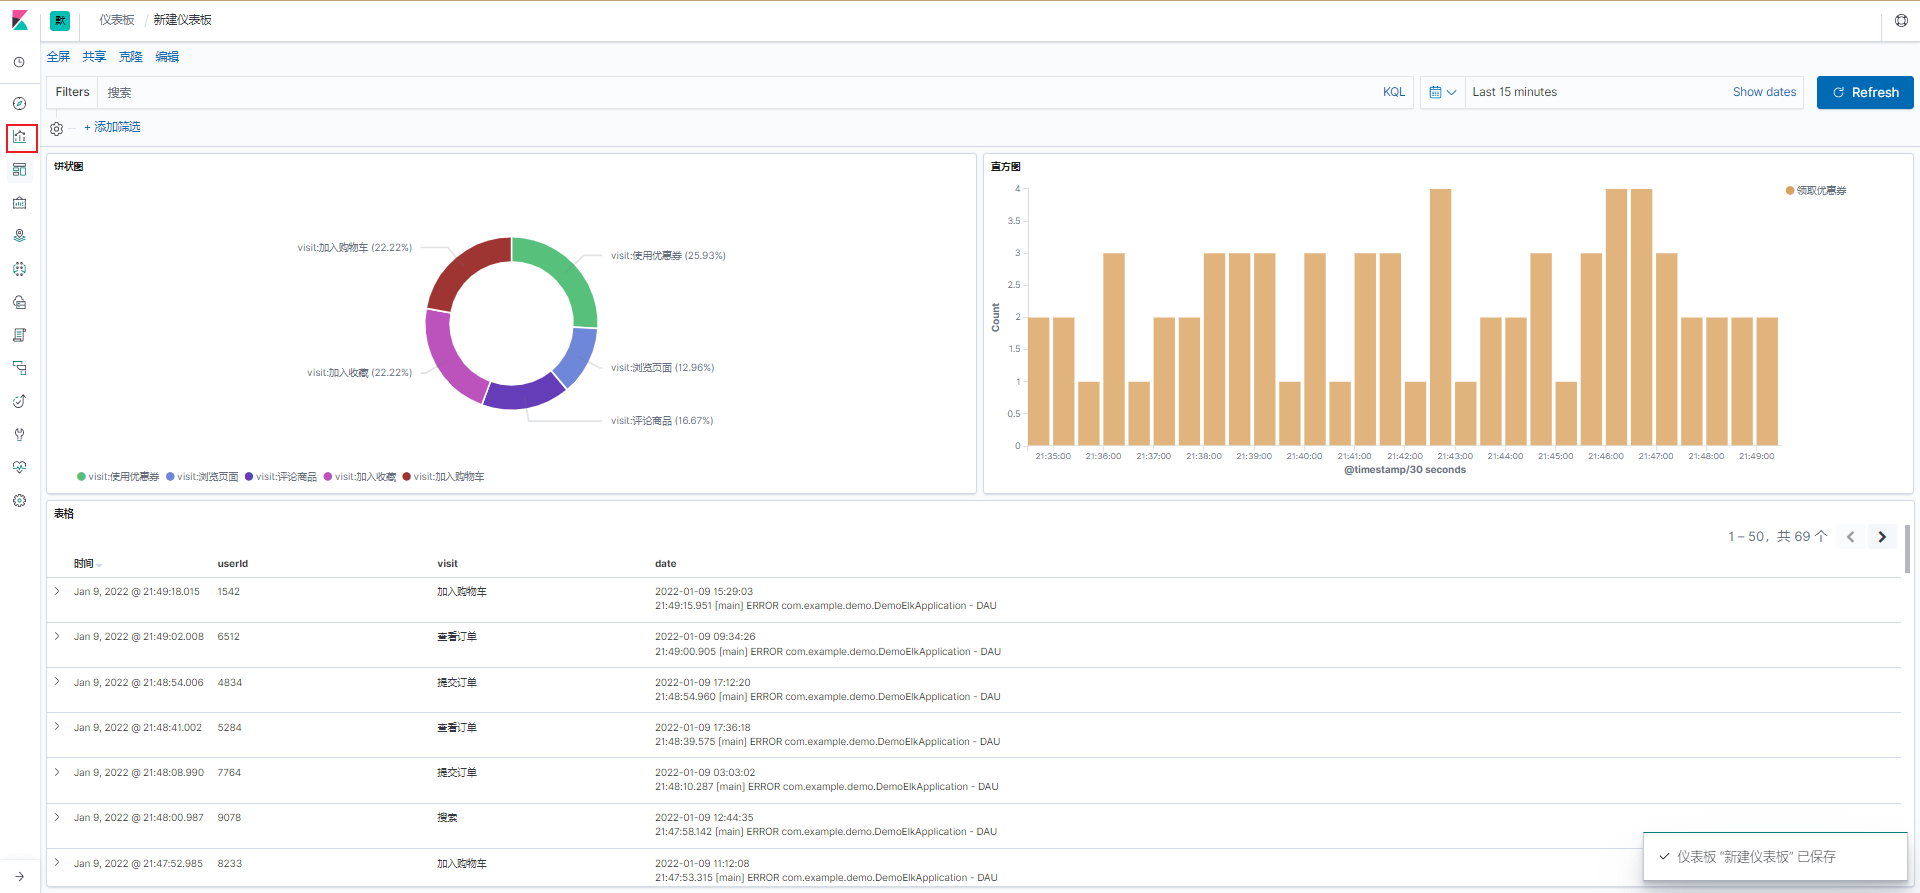Open Stack Monitoring heartbeat icon
The height and width of the screenshot is (893, 1920).
coord(19,467)
